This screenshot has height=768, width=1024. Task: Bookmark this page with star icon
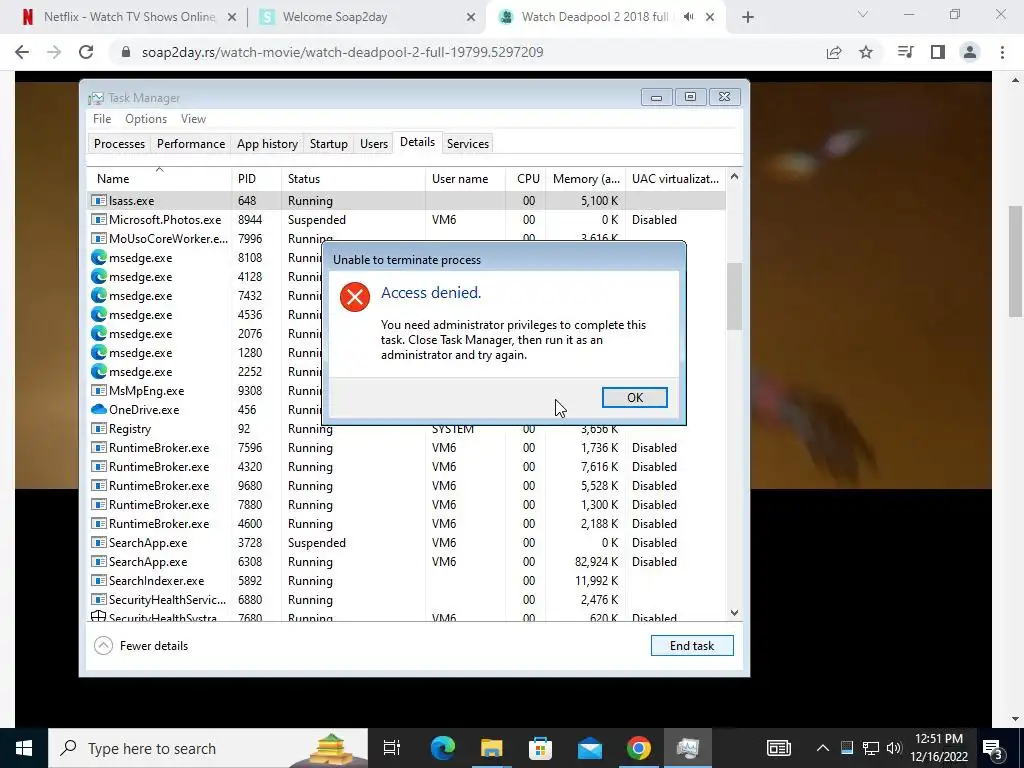[x=866, y=52]
